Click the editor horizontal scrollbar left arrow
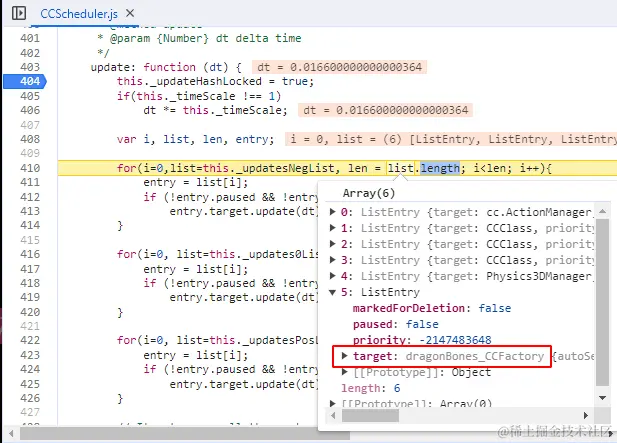Image resolution: width=617 pixels, height=443 pixels. 11,434
